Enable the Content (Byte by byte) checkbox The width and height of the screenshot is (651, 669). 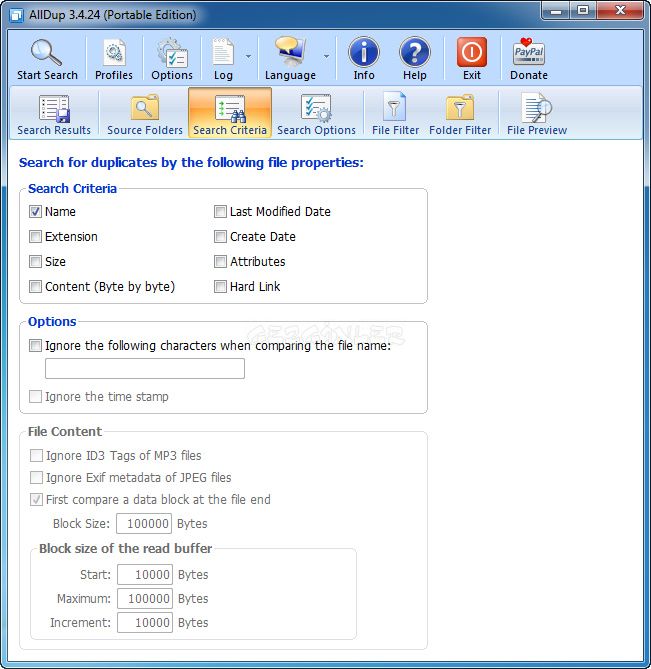point(36,287)
